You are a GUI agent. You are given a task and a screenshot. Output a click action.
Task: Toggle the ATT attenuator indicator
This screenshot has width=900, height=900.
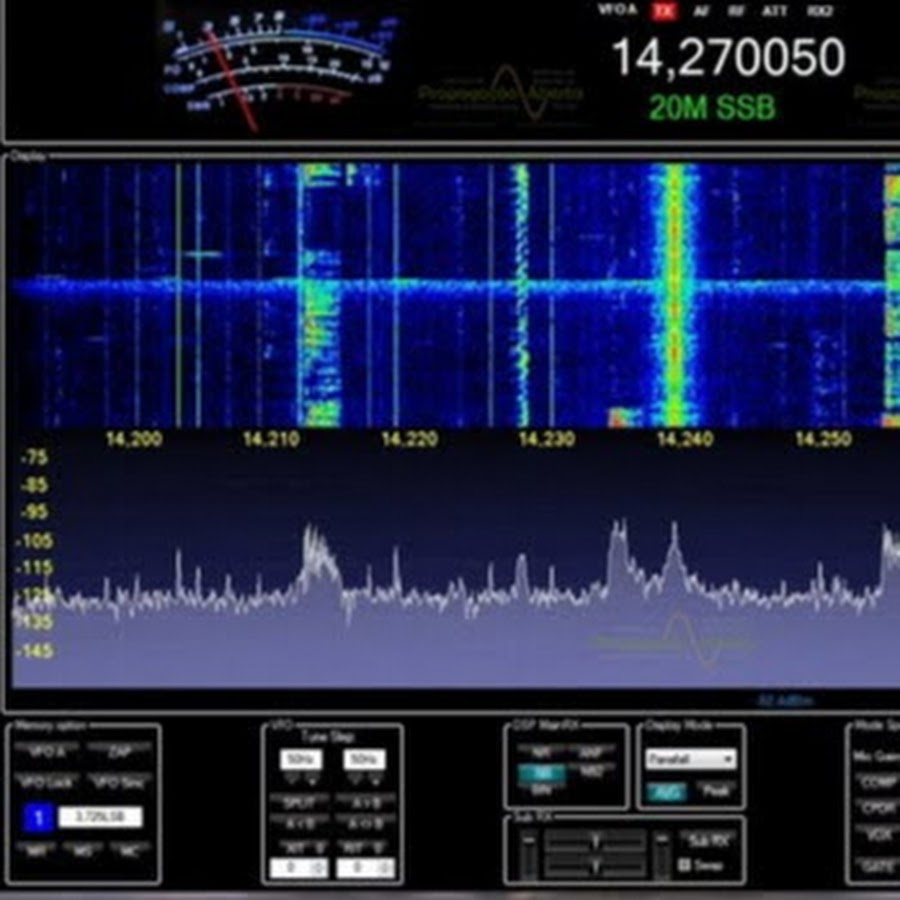coord(774,11)
